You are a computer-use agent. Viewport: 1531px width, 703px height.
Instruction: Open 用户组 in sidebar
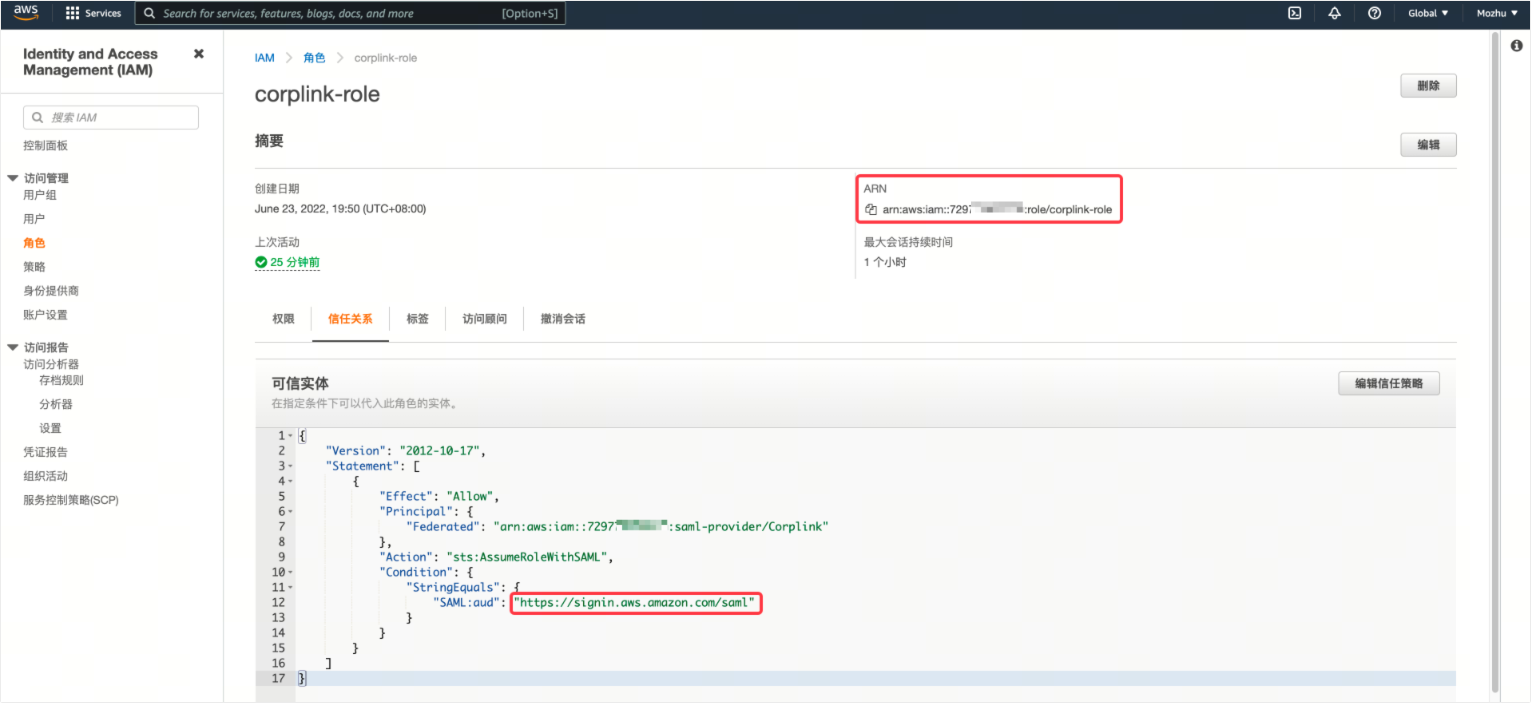tap(40, 196)
